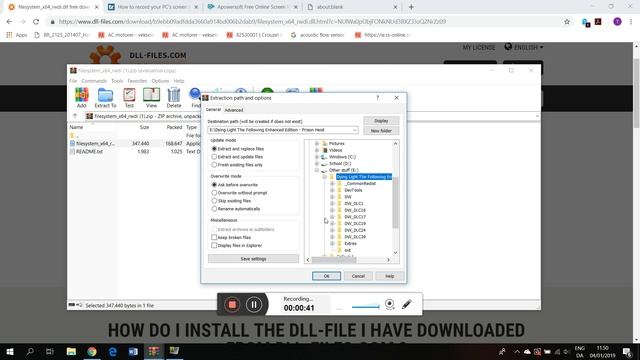Screen dimensions: 640x360
Task: Enable Display files in Explorer checkbox
Action: 214,245
